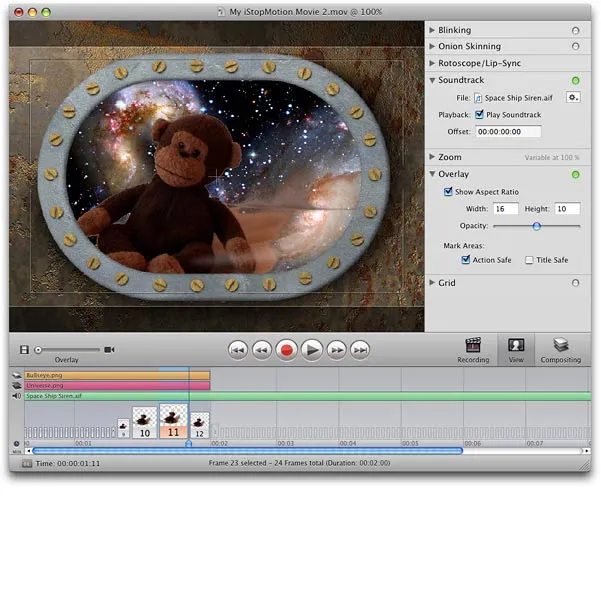
Task: Click the film frame icon left of Overlay slider
Action: point(24,350)
